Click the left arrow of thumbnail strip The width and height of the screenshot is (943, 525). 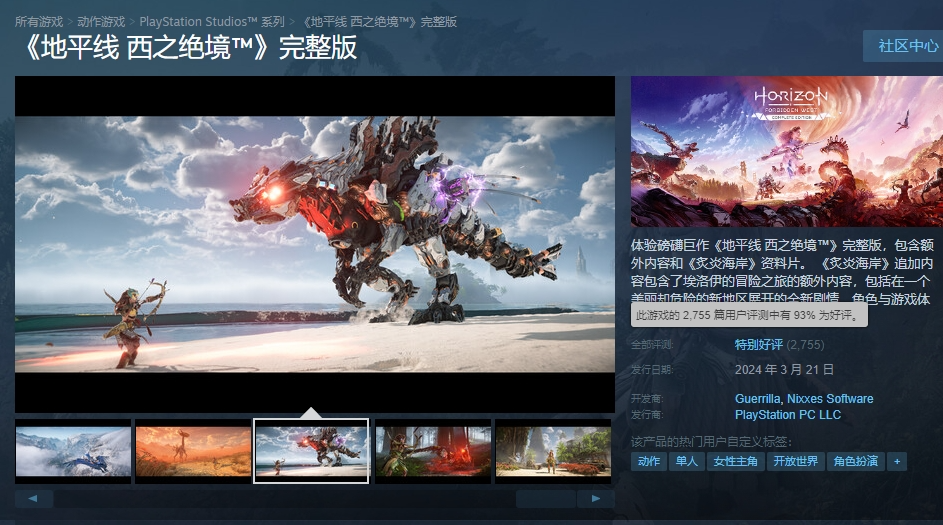(34, 498)
